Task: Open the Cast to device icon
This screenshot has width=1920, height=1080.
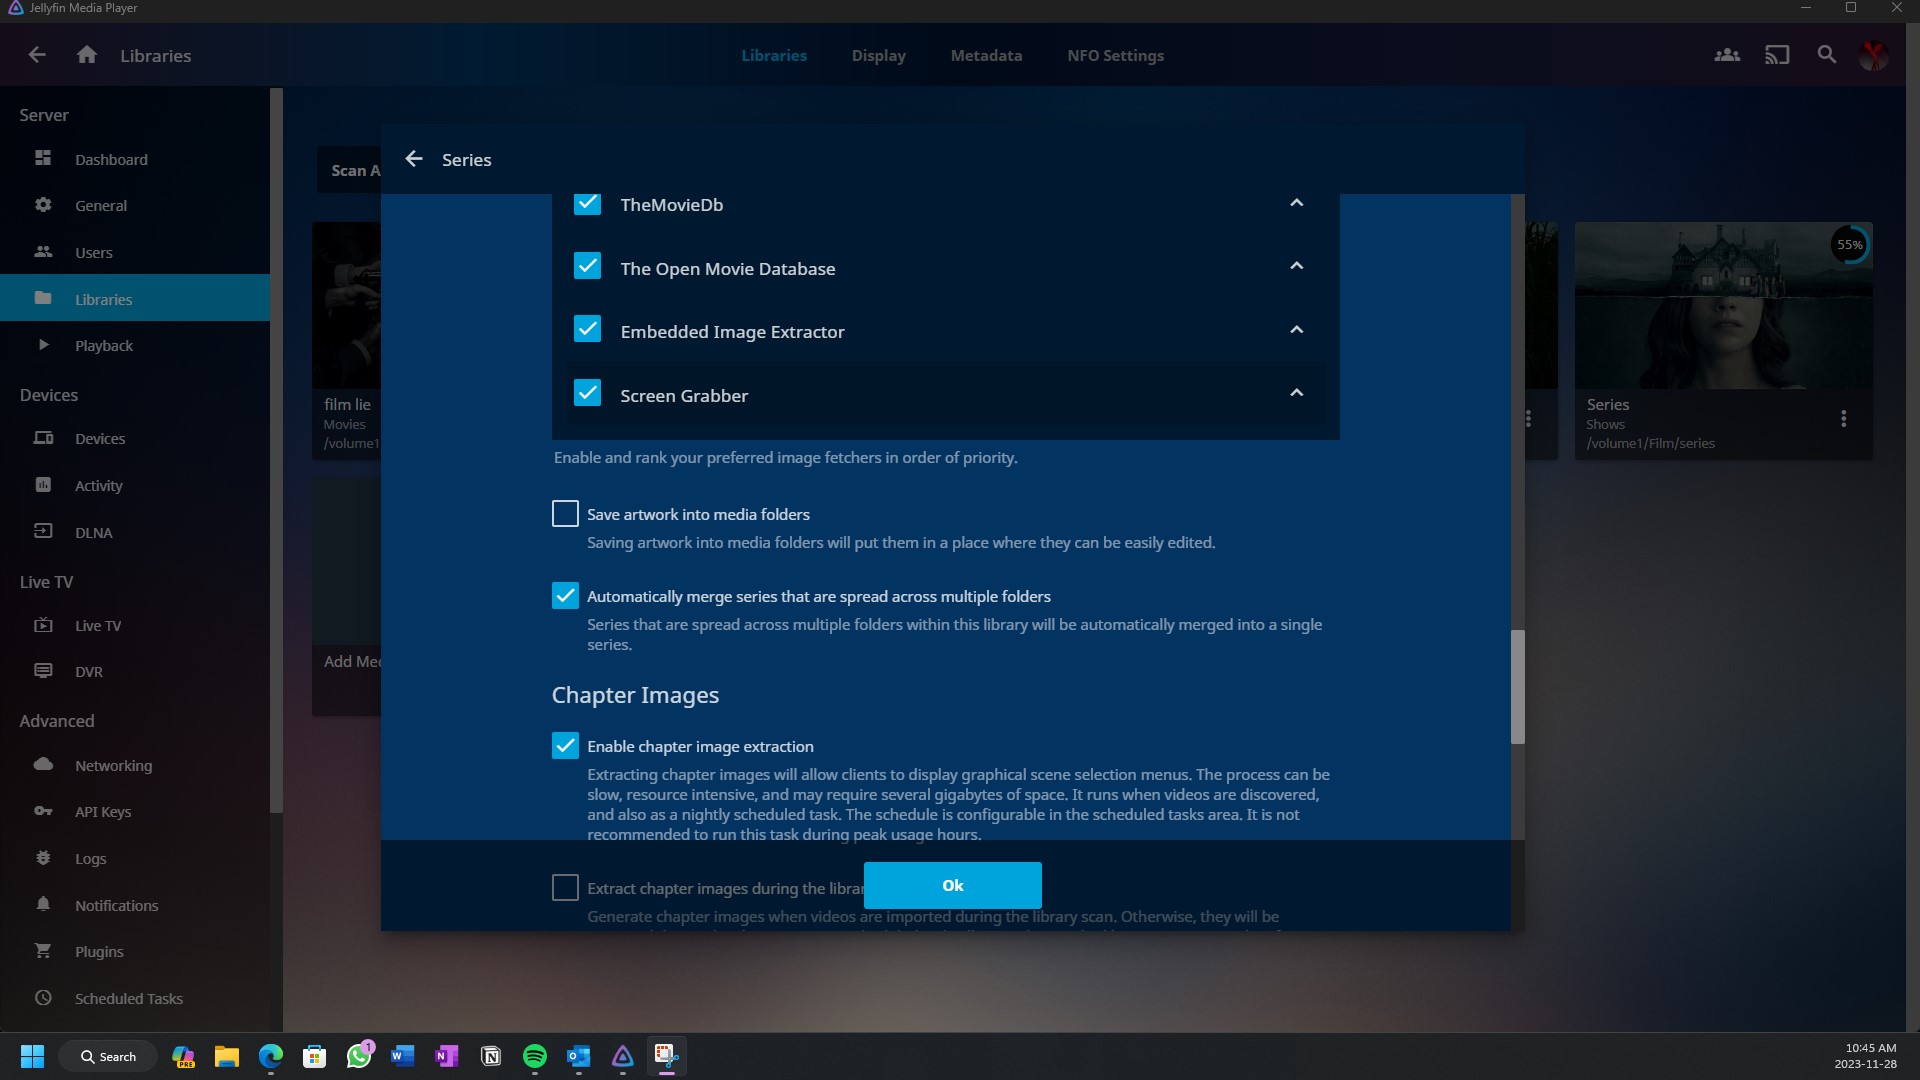Action: [x=1777, y=55]
